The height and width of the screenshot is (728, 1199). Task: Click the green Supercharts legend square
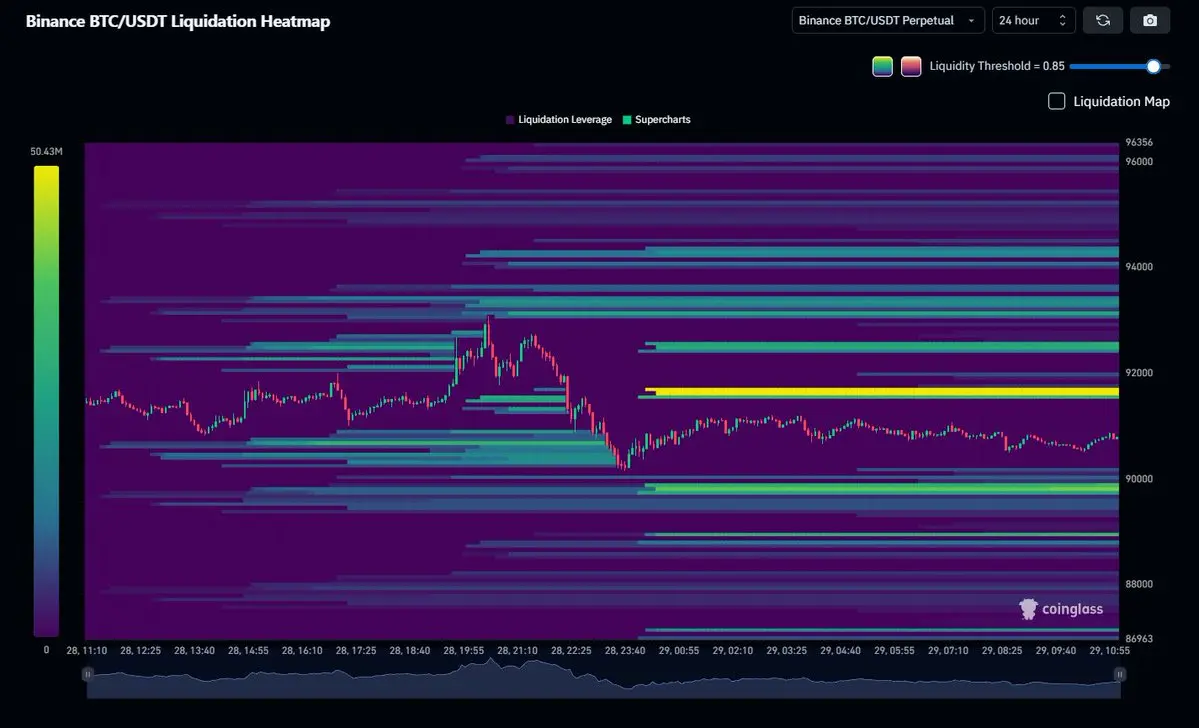pos(627,120)
